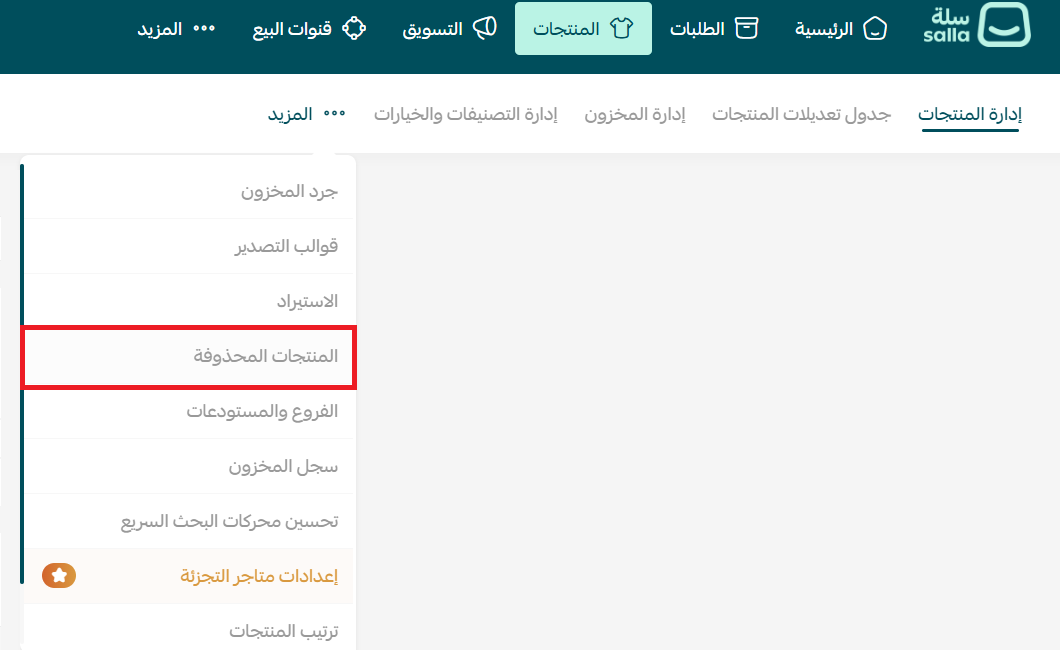Click the home icon beside الرئيسية
The width and height of the screenshot is (1060, 650).
875,28
